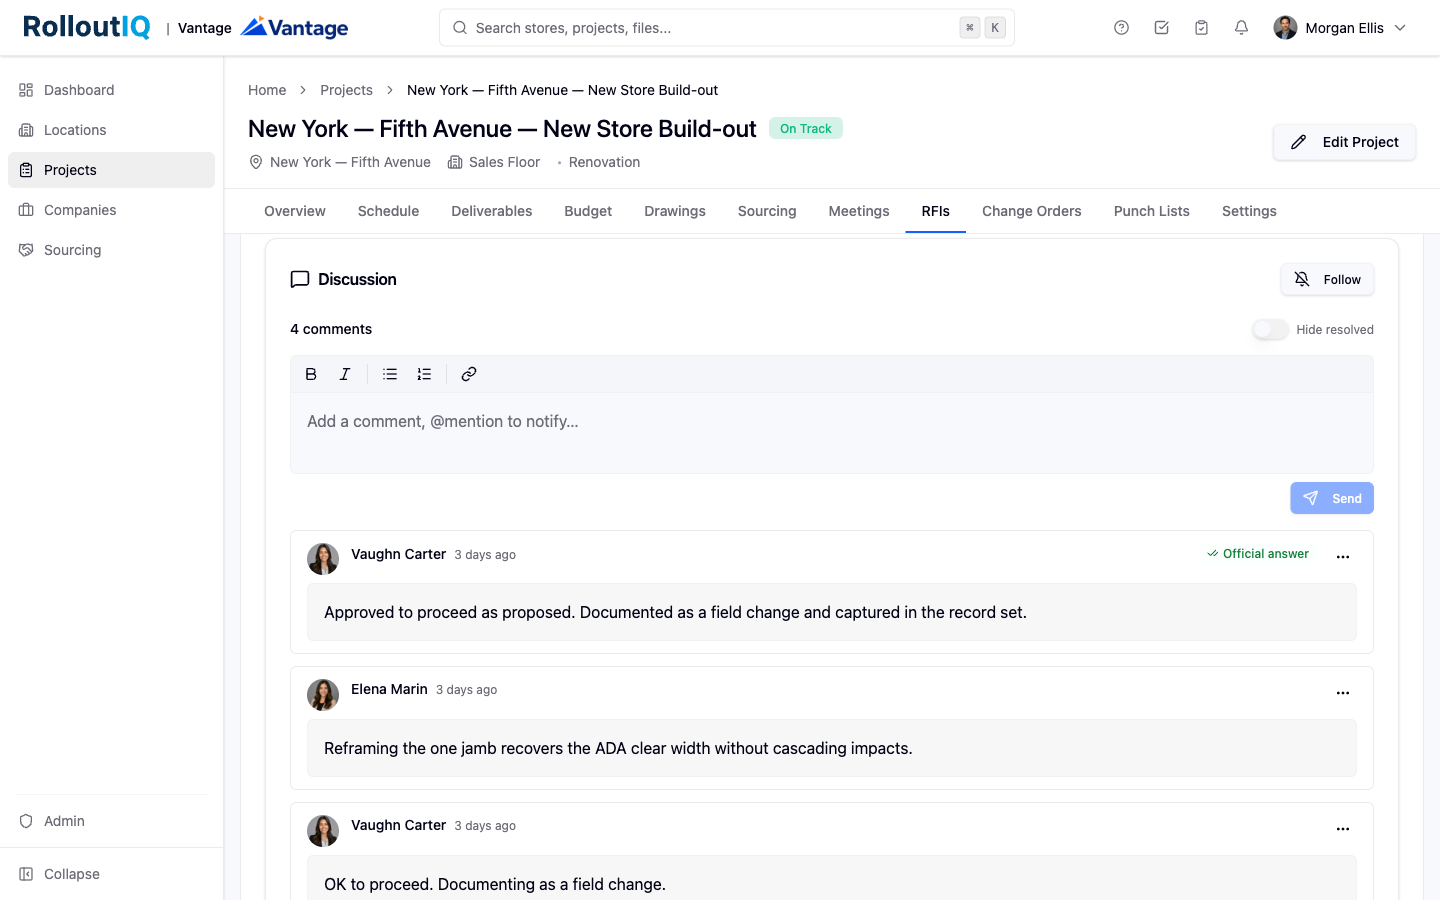Collapse the sidebar

pos(111,874)
